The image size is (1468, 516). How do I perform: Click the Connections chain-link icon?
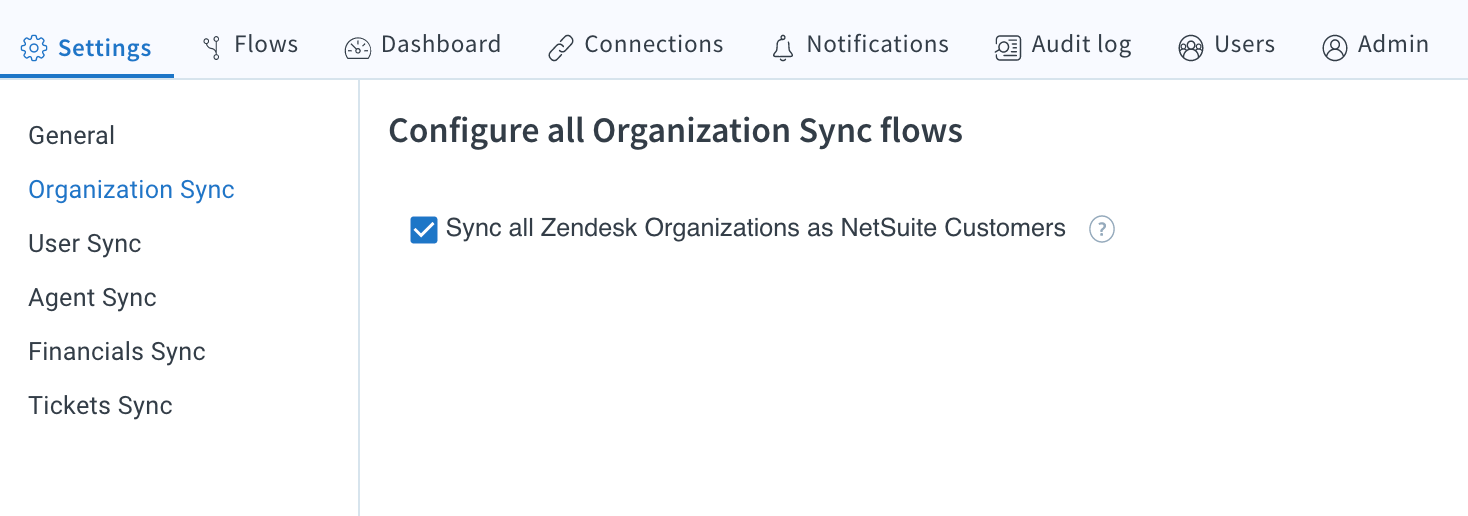tap(561, 47)
